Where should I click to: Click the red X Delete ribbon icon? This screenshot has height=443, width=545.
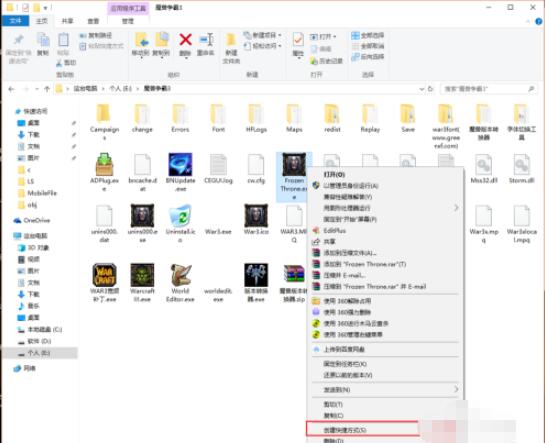point(185,40)
